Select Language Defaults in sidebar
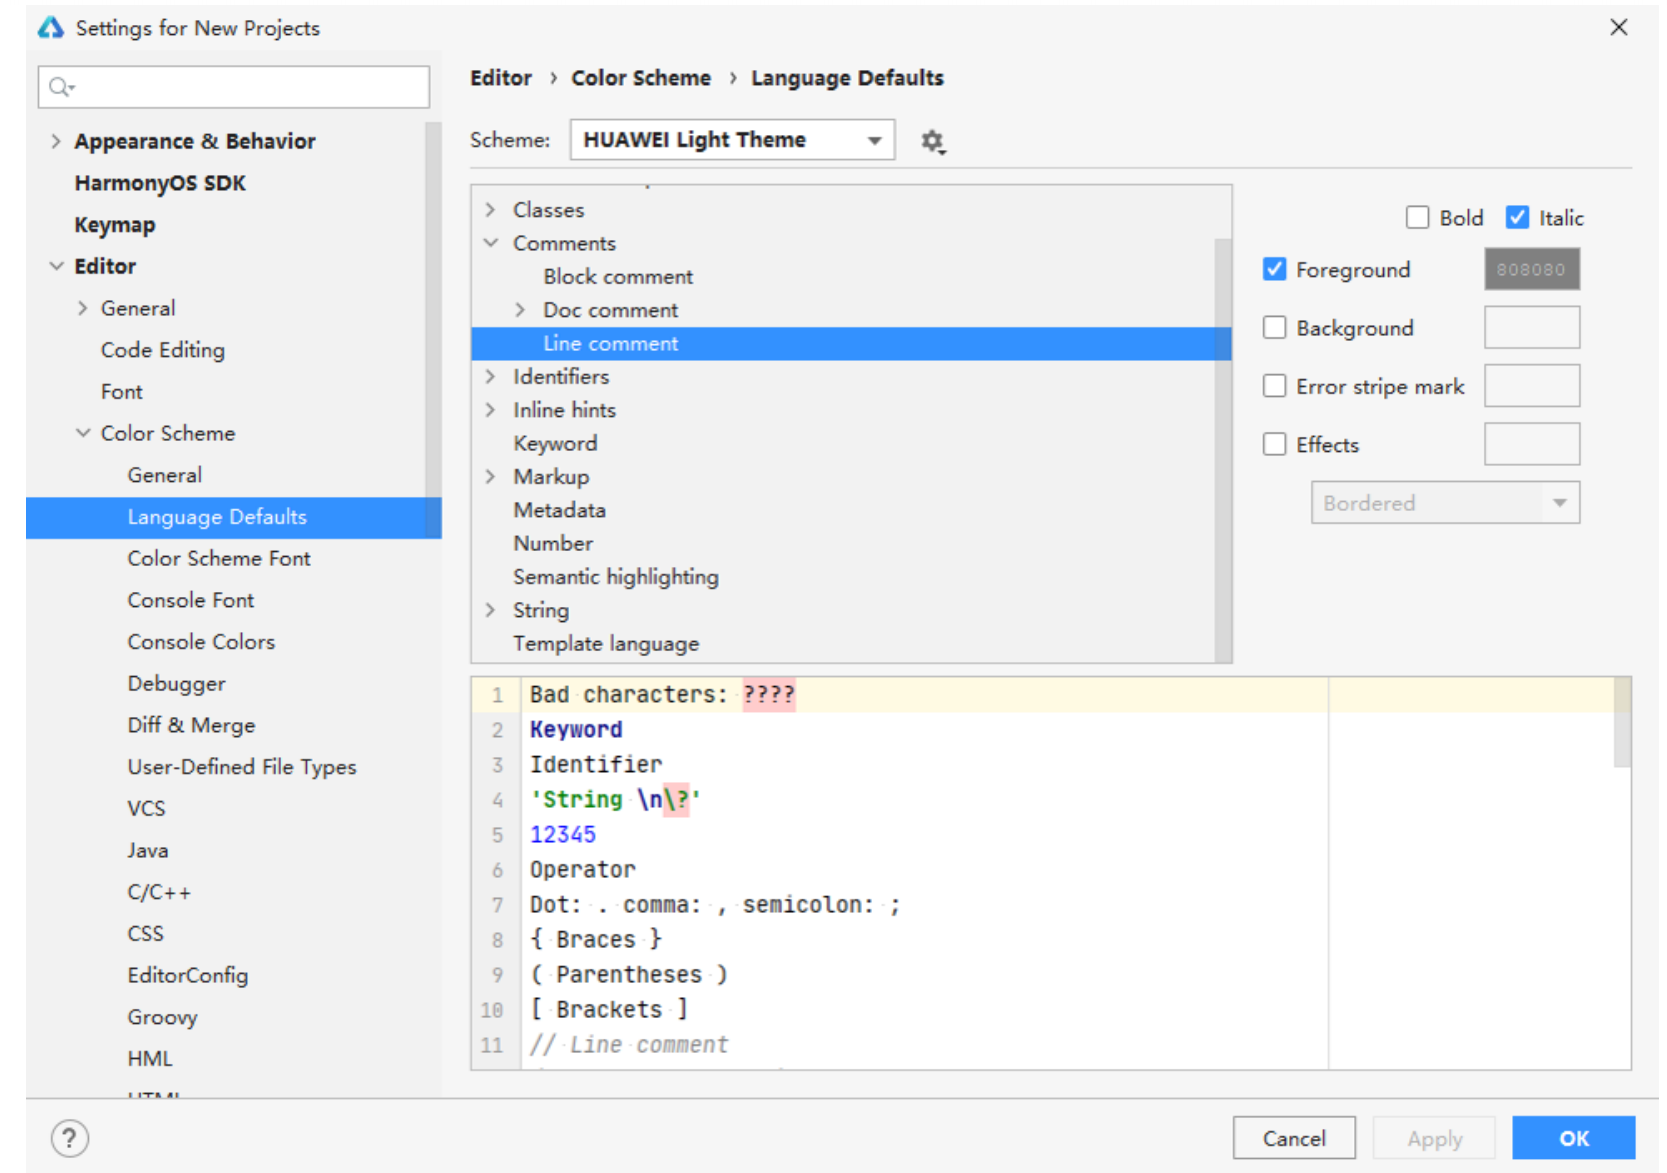The height and width of the screenshot is (1173, 1667). point(233,517)
